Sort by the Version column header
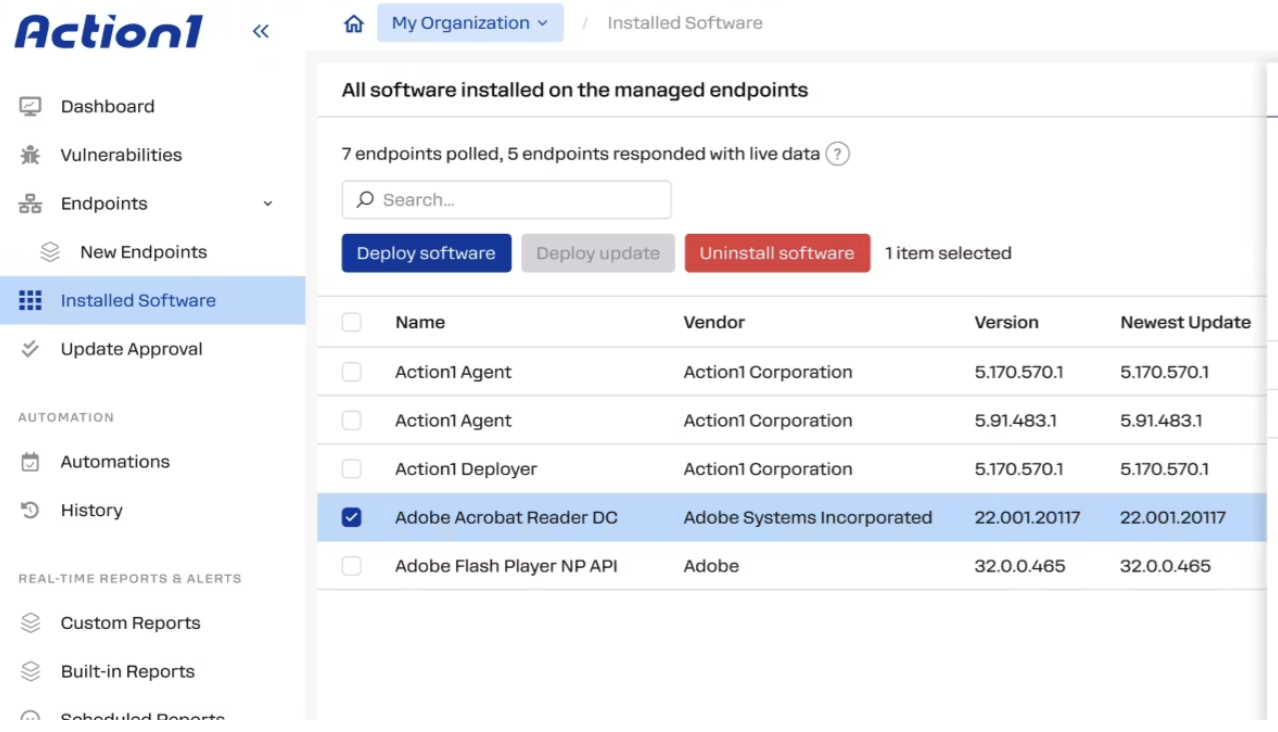Image resolution: width=1278 pixels, height=732 pixels. click(x=1007, y=322)
